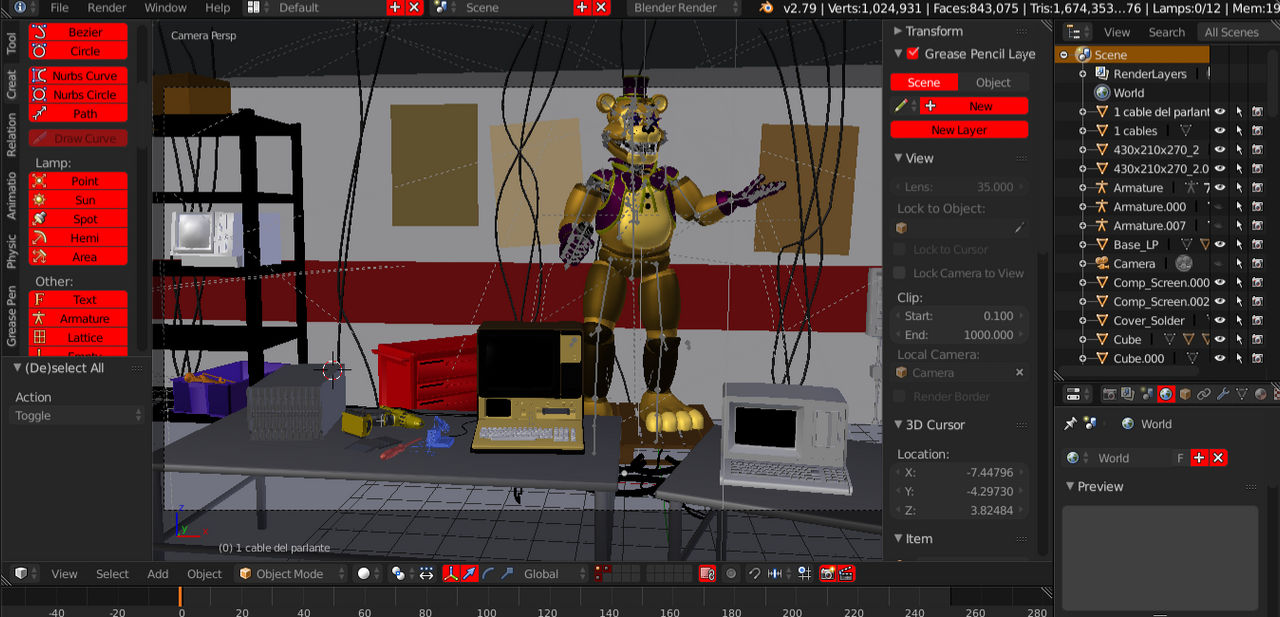The width and height of the screenshot is (1280, 617).
Task: Open the Render menu
Action: pos(107,8)
